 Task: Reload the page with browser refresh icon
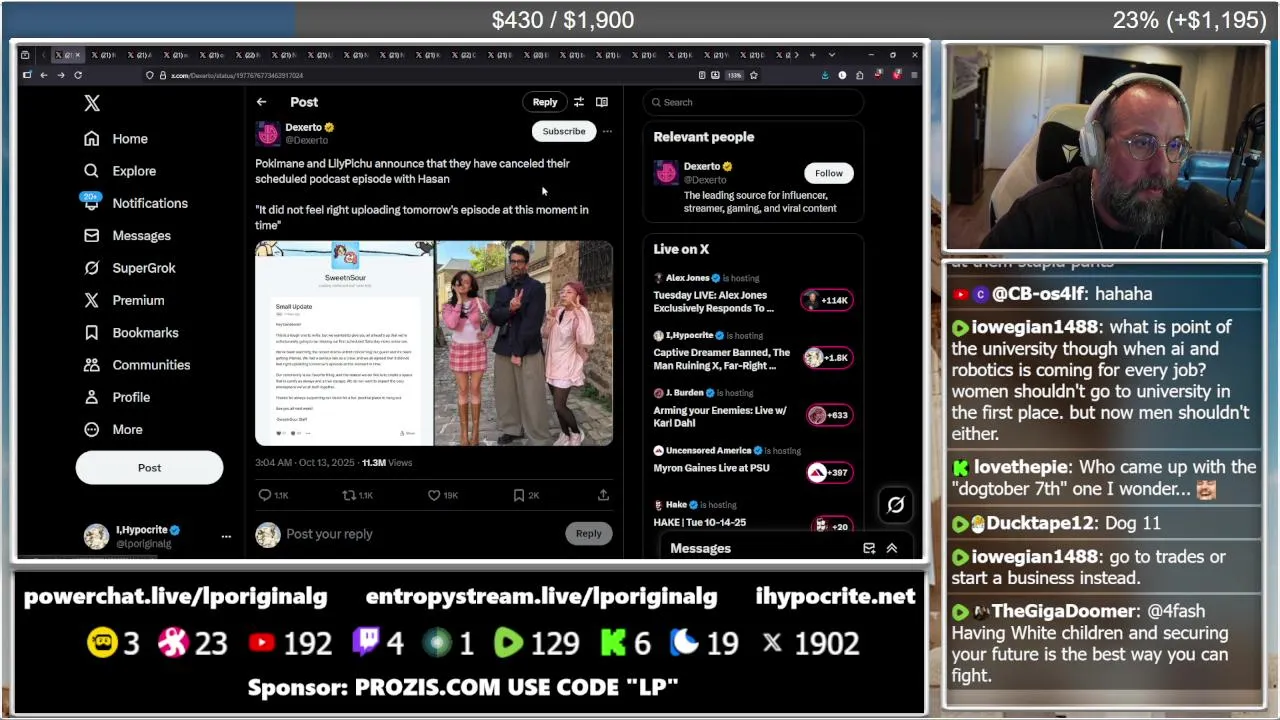coord(78,75)
